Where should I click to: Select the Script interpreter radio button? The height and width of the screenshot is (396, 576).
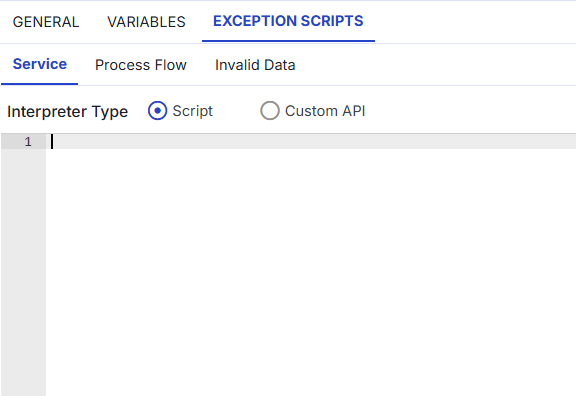pos(158,111)
